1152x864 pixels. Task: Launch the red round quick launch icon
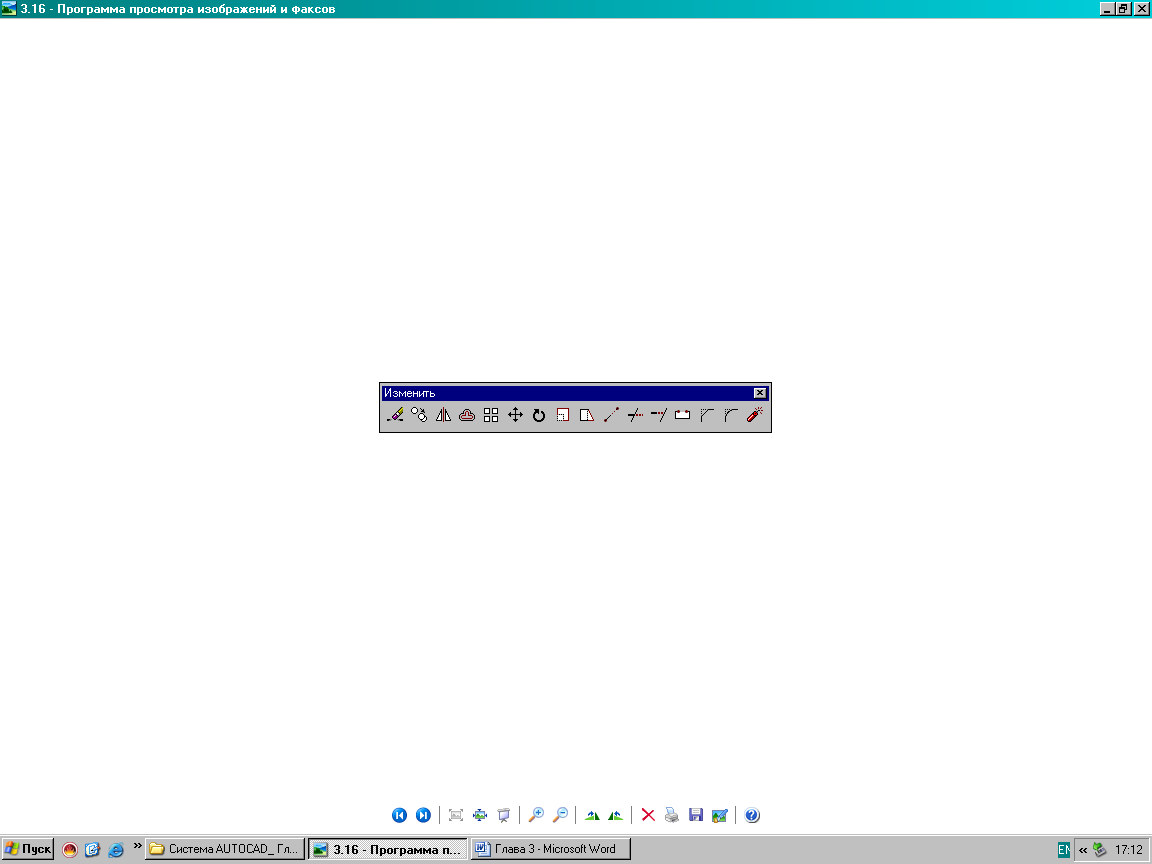[70, 849]
